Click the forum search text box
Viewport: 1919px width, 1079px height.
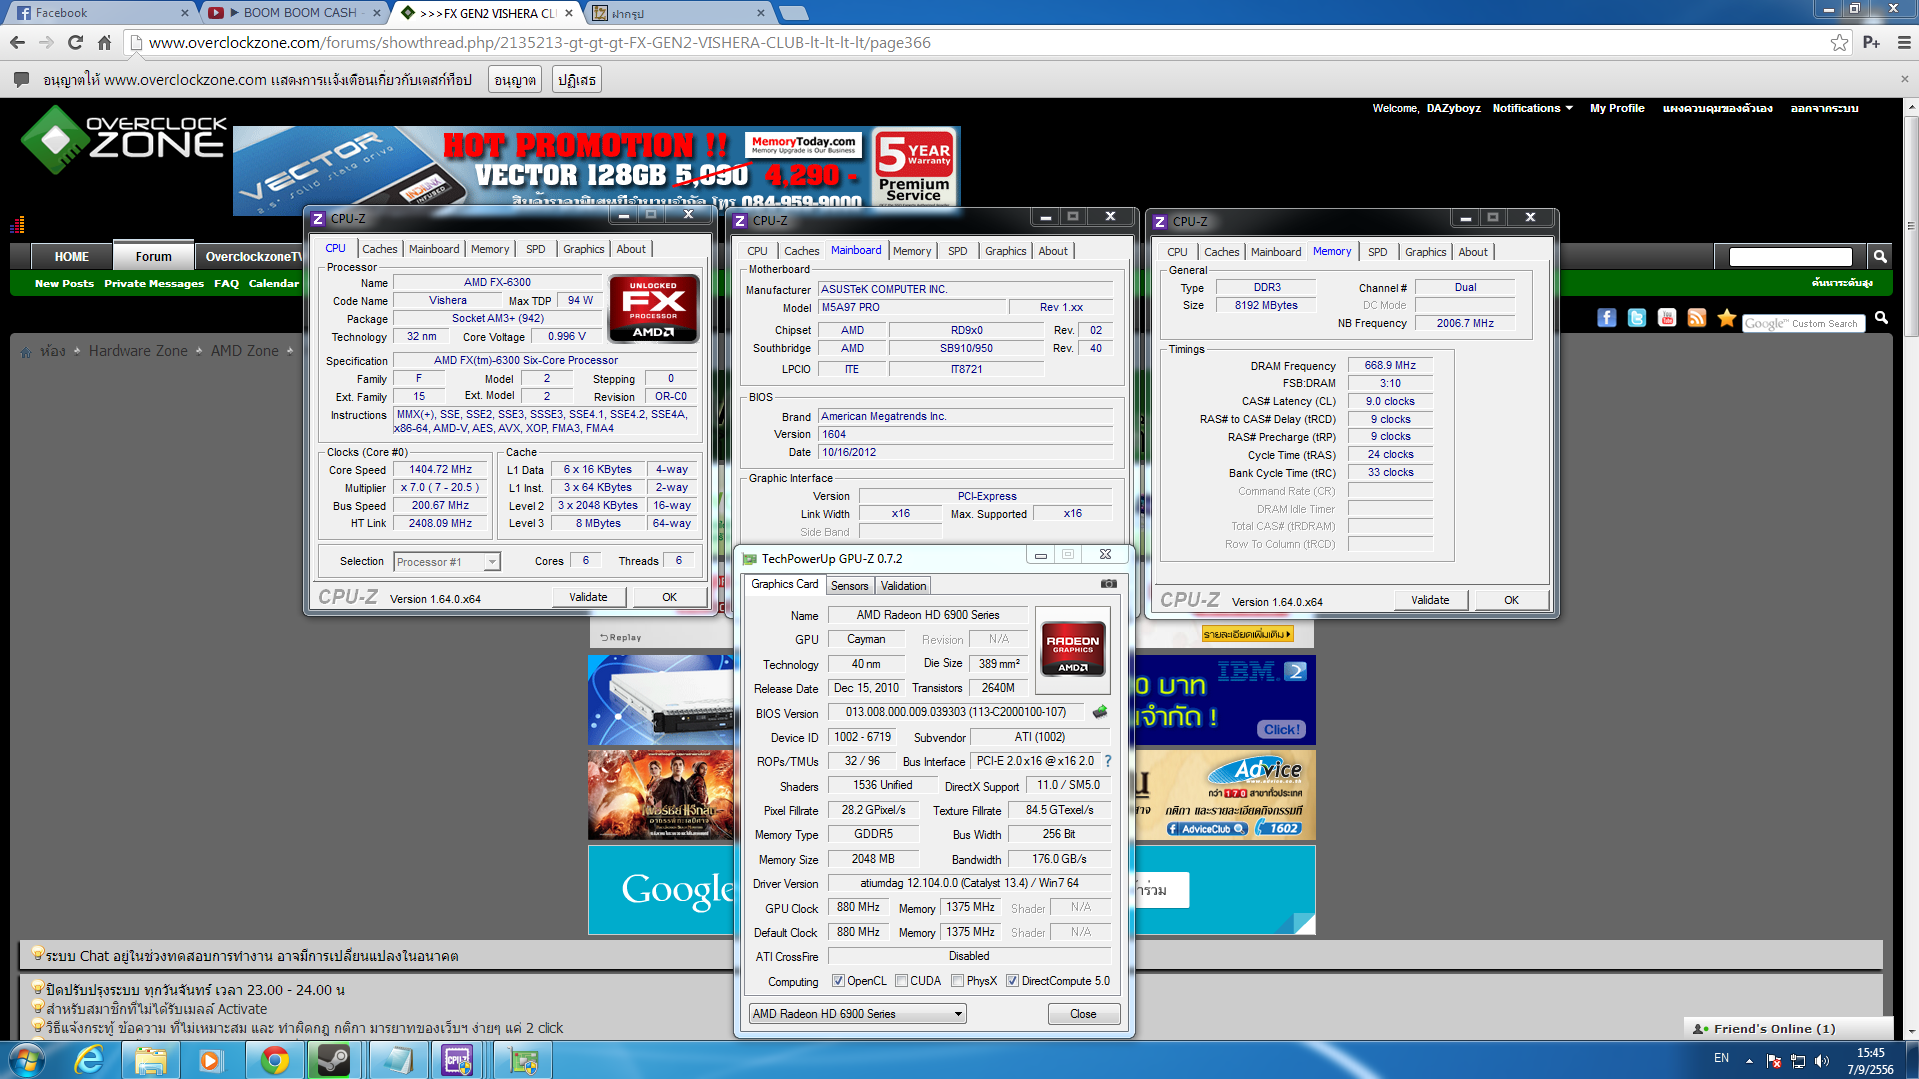click(x=1790, y=257)
